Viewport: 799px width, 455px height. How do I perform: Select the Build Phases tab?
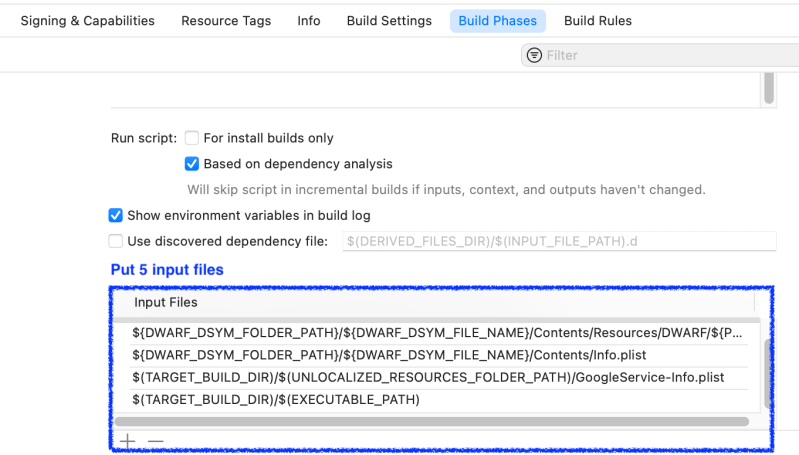[497, 21]
